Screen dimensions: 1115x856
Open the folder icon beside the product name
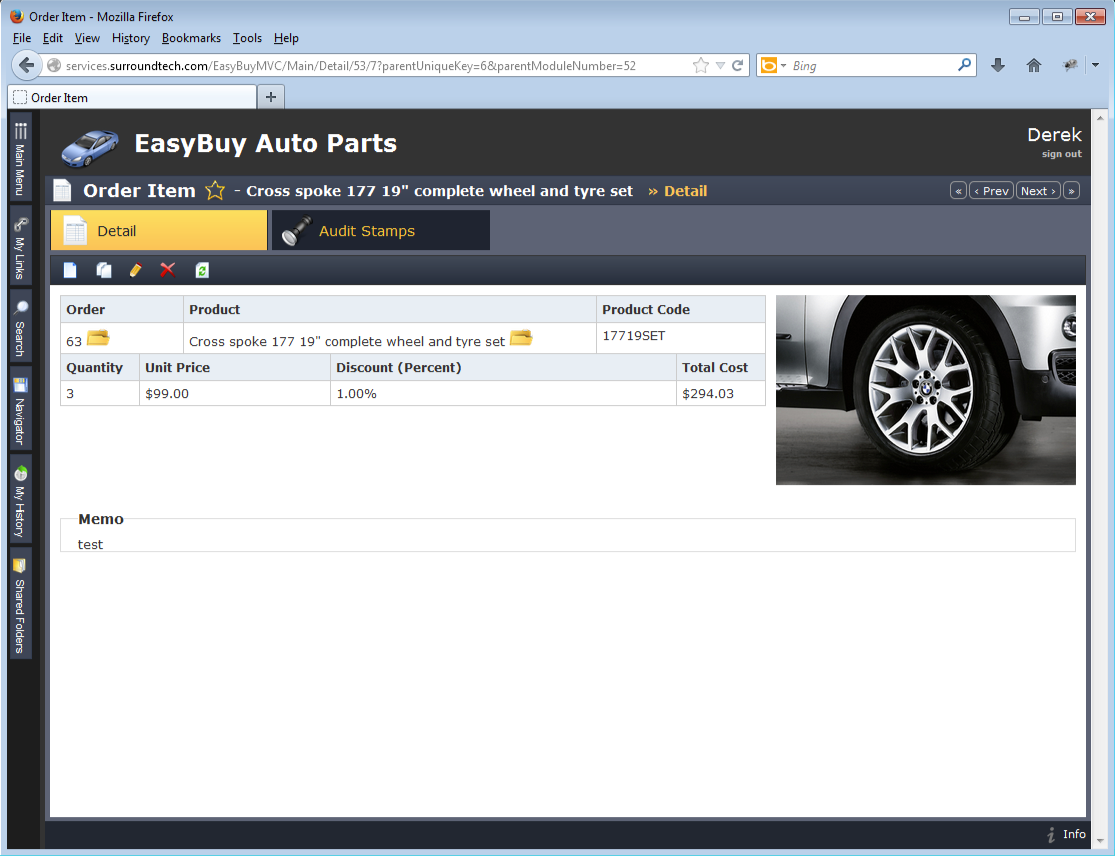coord(521,338)
